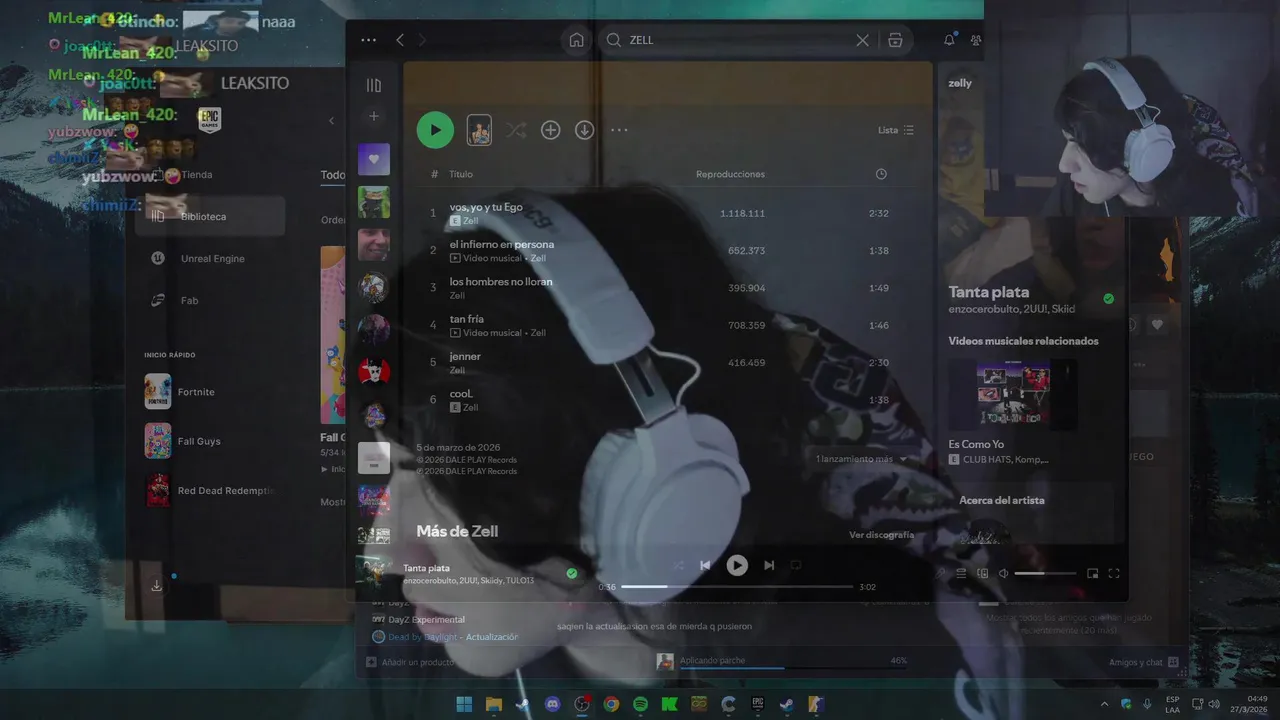
Task: Open Epic Games downloads arrow icon
Action: pyautogui.click(x=156, y=585)
